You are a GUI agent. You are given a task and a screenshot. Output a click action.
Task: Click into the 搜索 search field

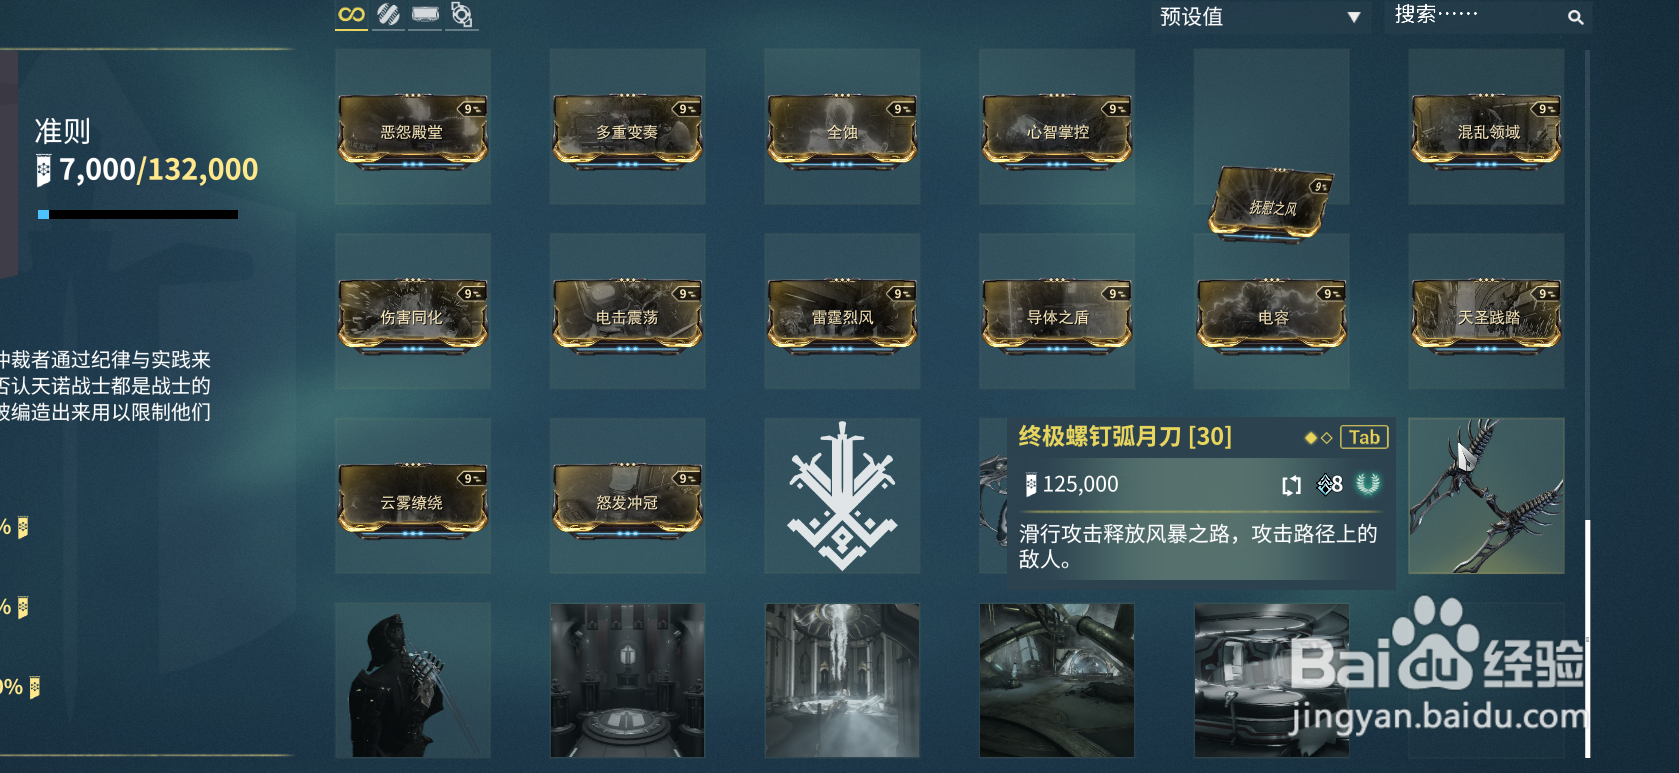click(1487, 17)
